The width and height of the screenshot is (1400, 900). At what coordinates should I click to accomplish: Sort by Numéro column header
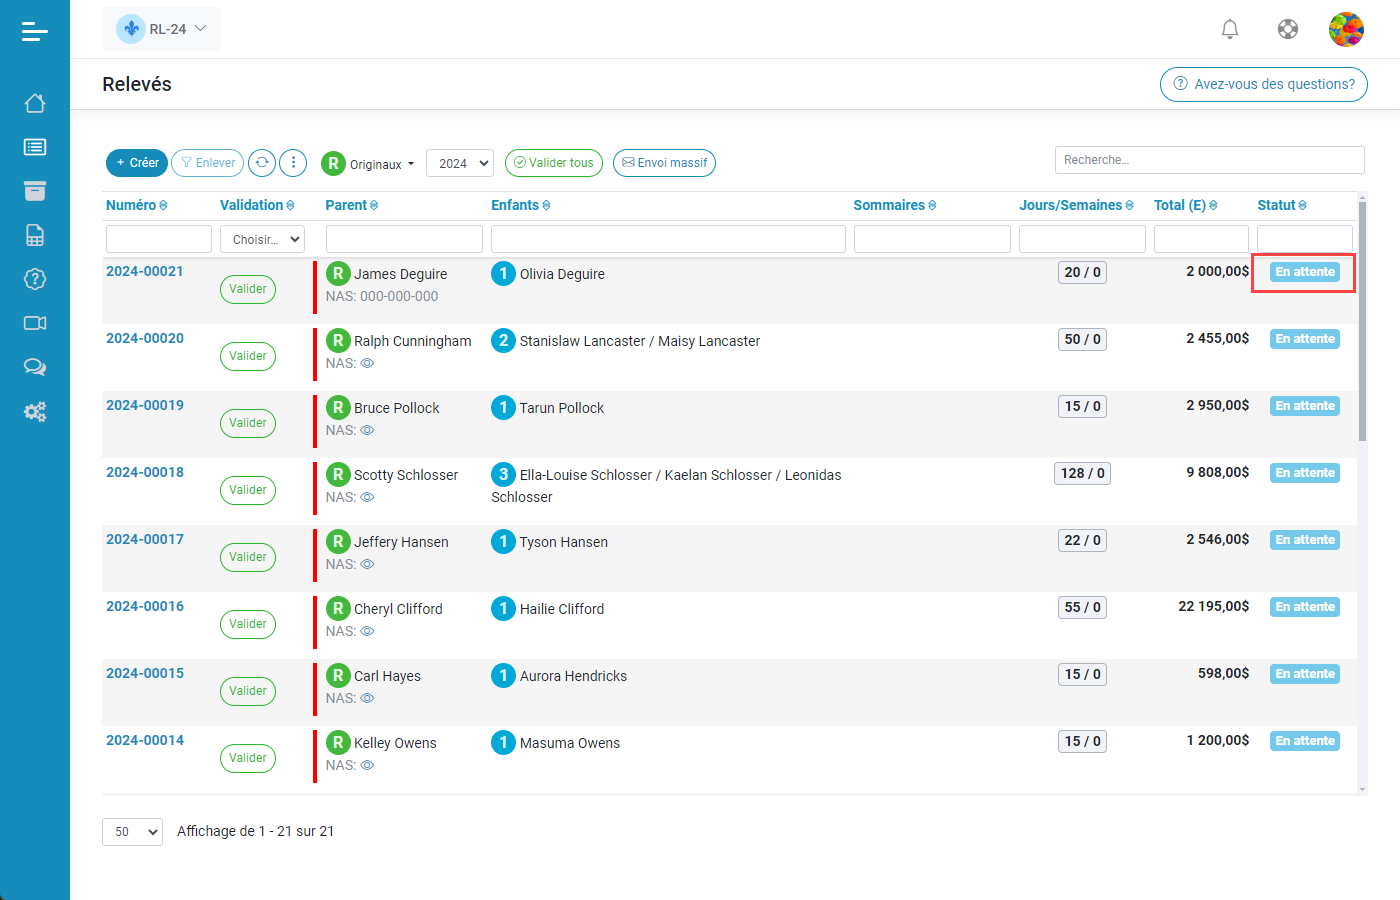(136, 205)
